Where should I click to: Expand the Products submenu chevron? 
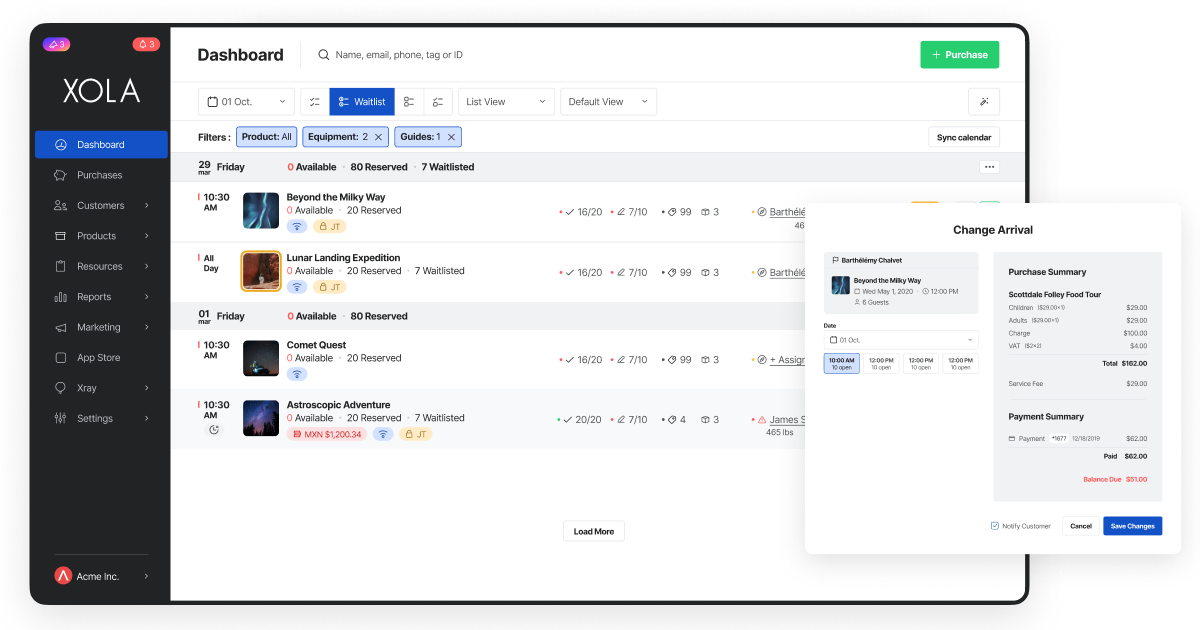pos(147,236)
